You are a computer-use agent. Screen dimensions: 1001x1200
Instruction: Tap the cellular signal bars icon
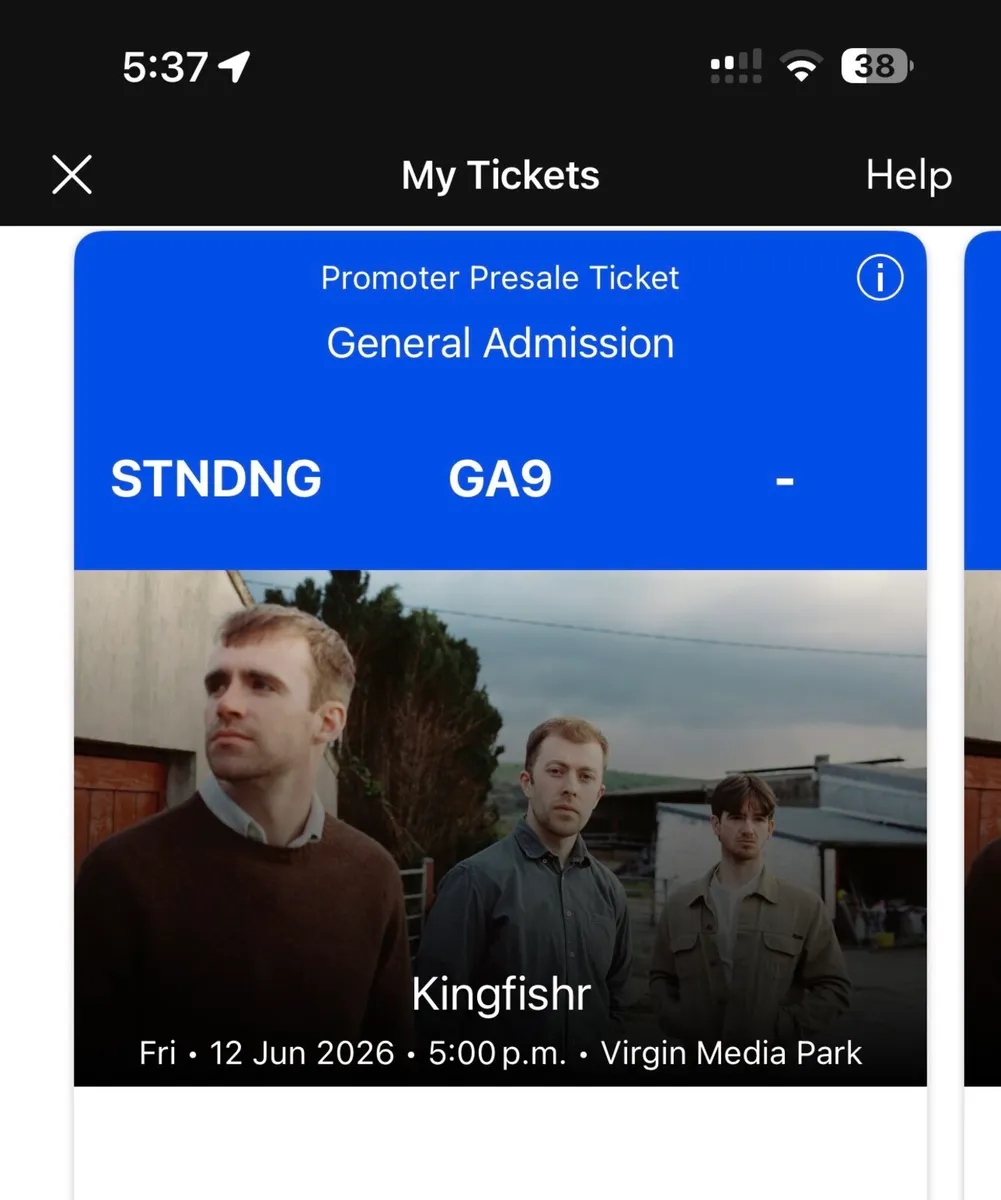[736, 67]
